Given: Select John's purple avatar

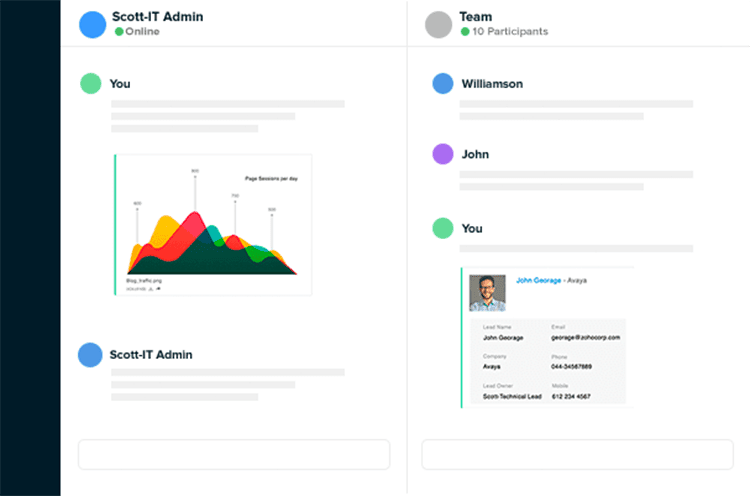Looking at the screenshot, I should tap(442, 155).
